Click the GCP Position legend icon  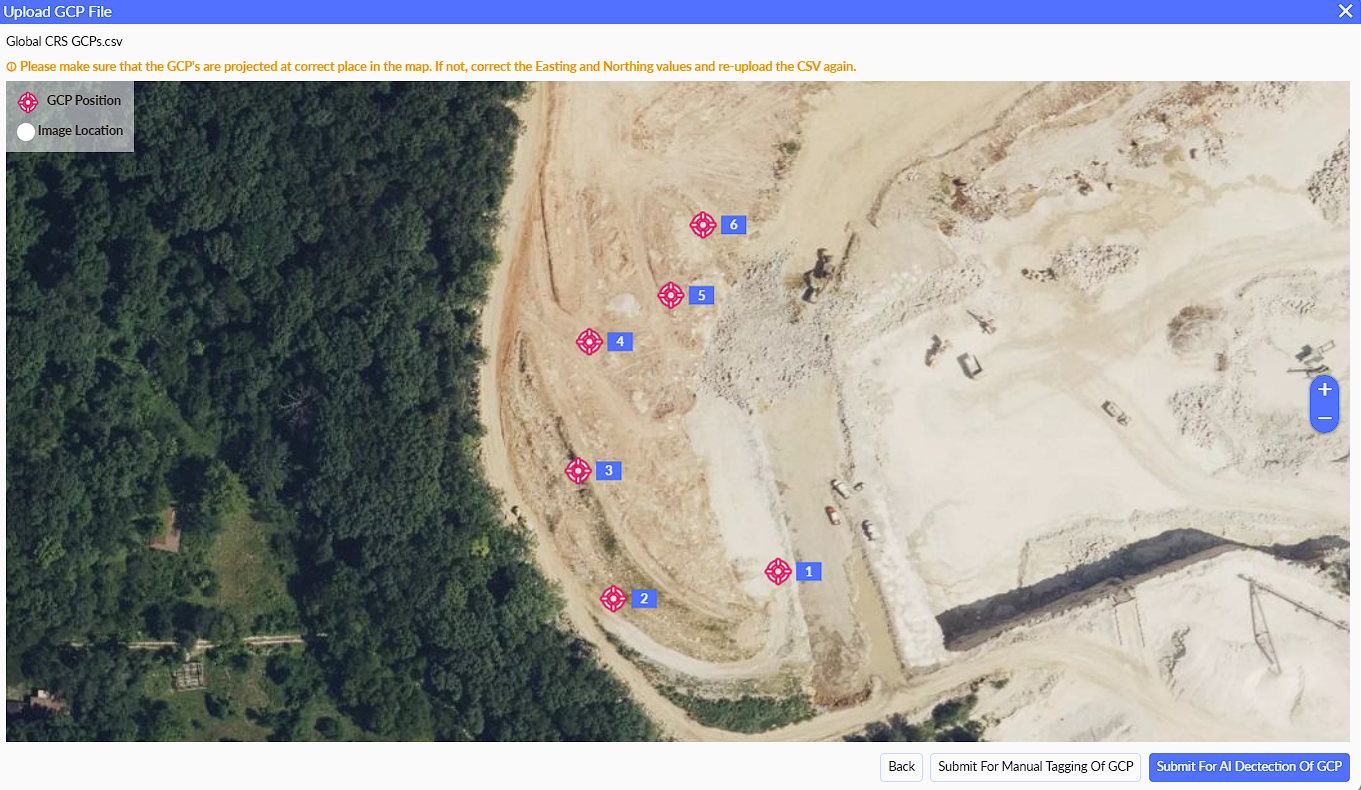point(28,102)
